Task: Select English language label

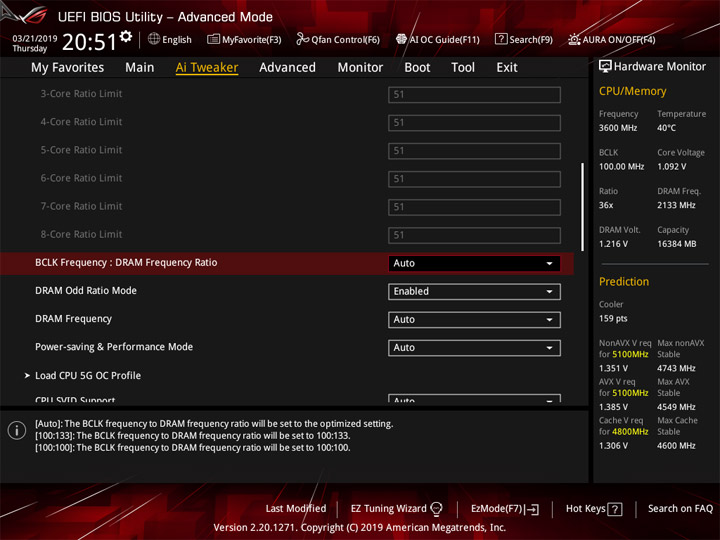Action: tap(177, 39)
